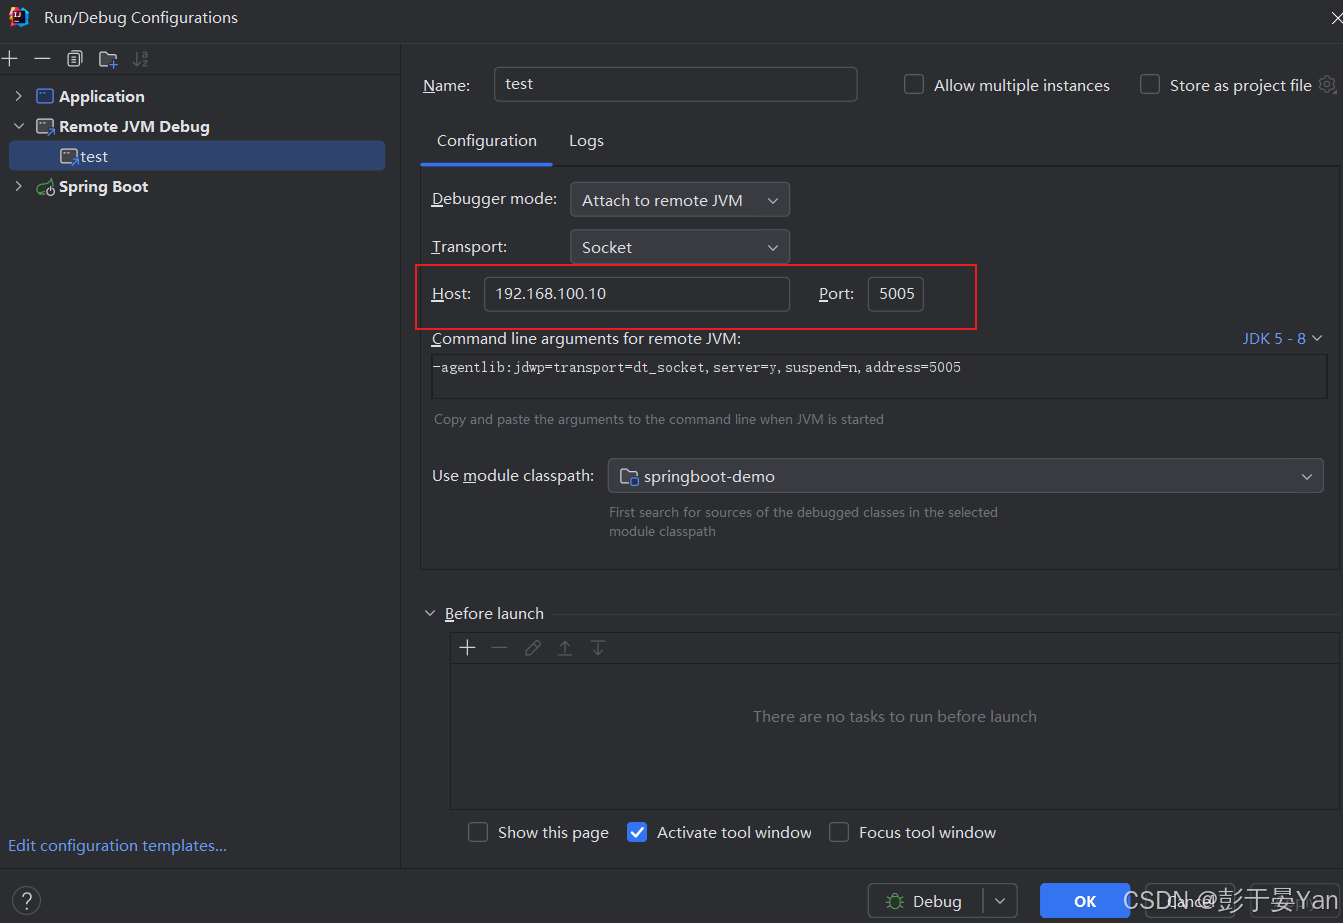The image size is (1343, 923).
Task: Click the Name input field
Action: pos(676,84)
